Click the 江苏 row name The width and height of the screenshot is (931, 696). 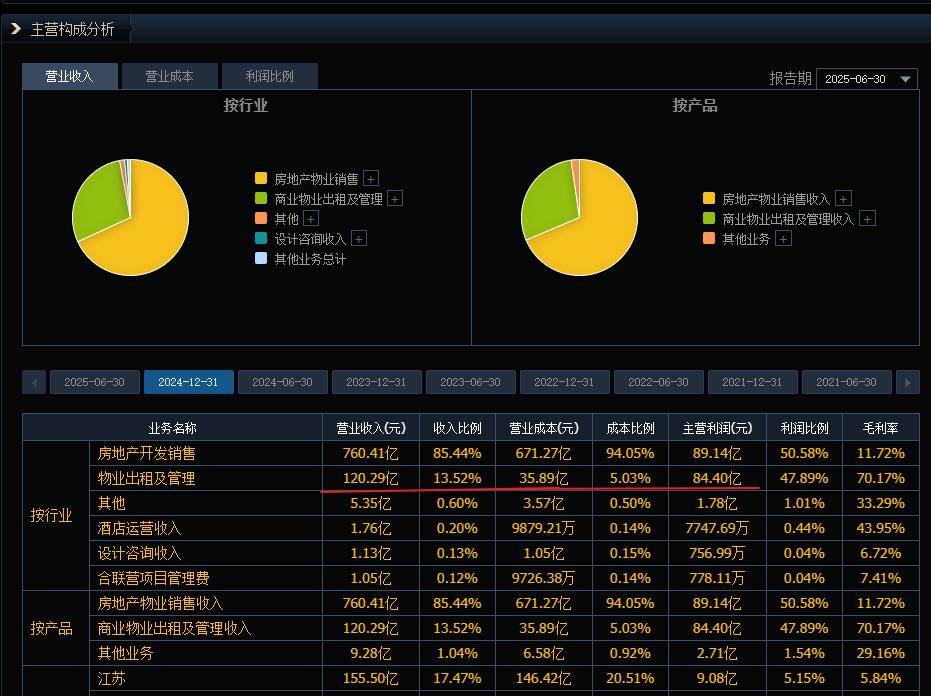pyautogui.click(x=112, y=678)
